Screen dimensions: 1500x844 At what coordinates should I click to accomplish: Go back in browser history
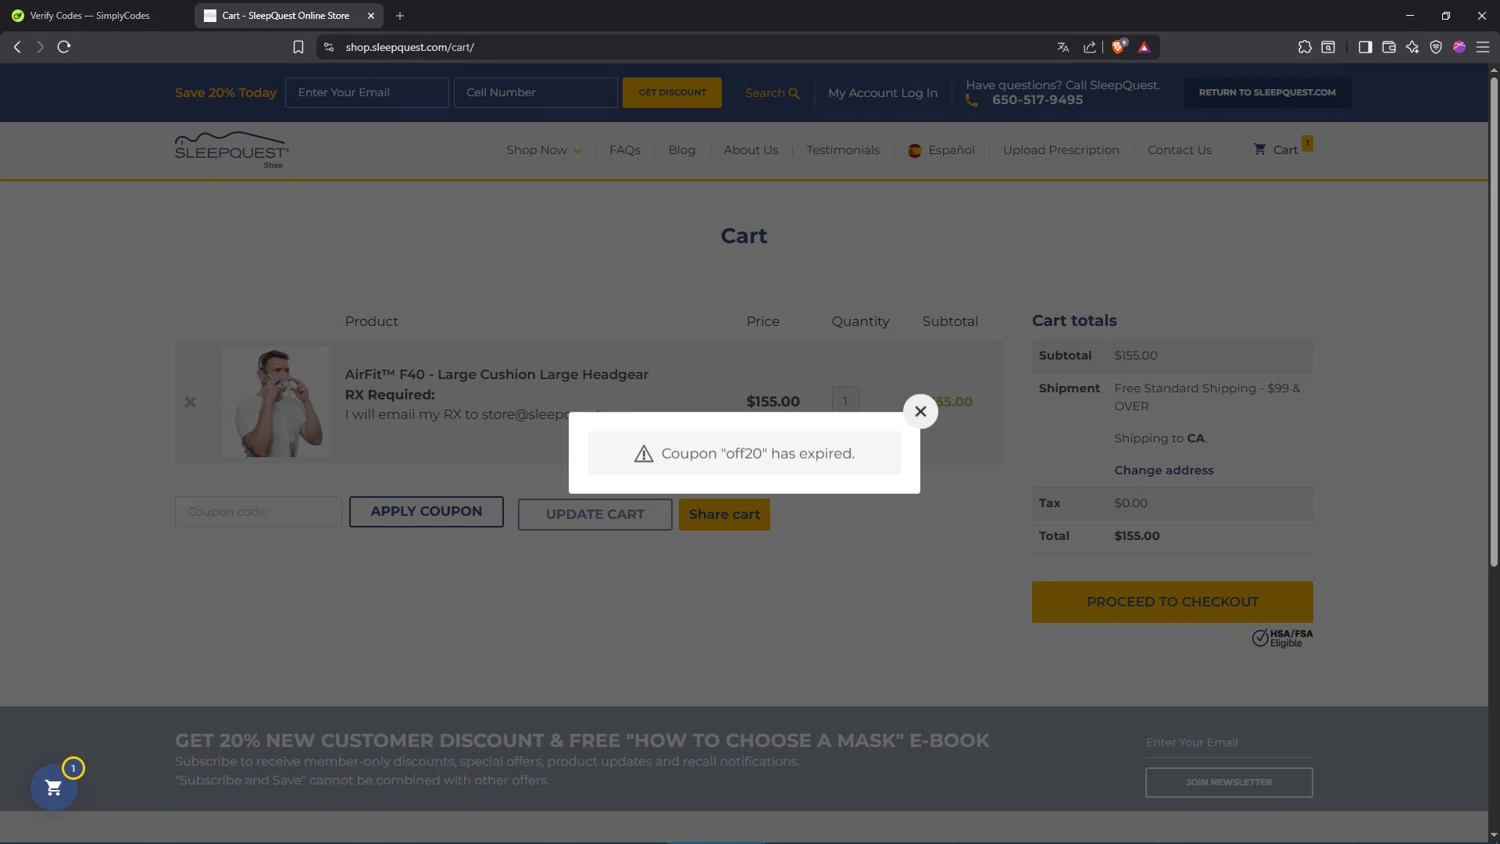pyautogui.click(x=17, y=47)
